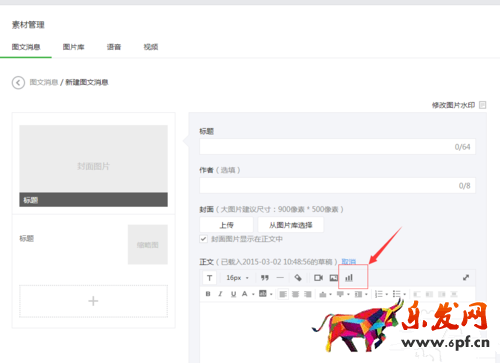Click the 上传 cover upload button
500x363 pixels.
point(226,225)
